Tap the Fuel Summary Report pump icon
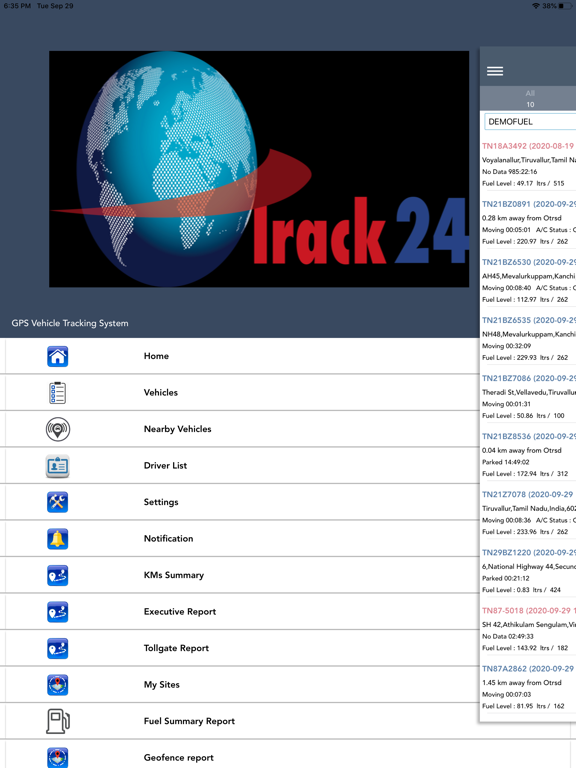The height and width of the screenshot is (768, 576). (57, 721)
